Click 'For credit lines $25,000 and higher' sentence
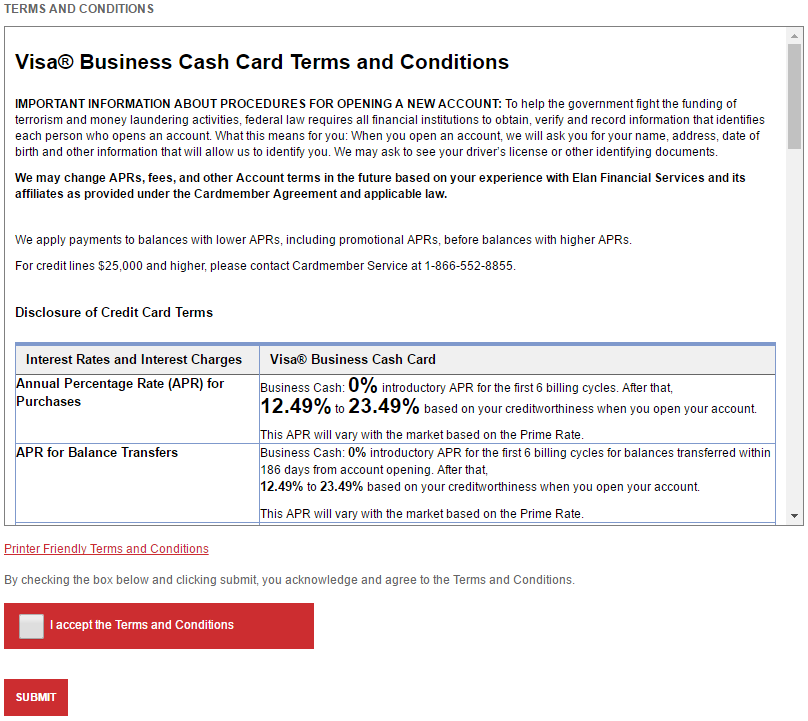 [x=265, y=266]
